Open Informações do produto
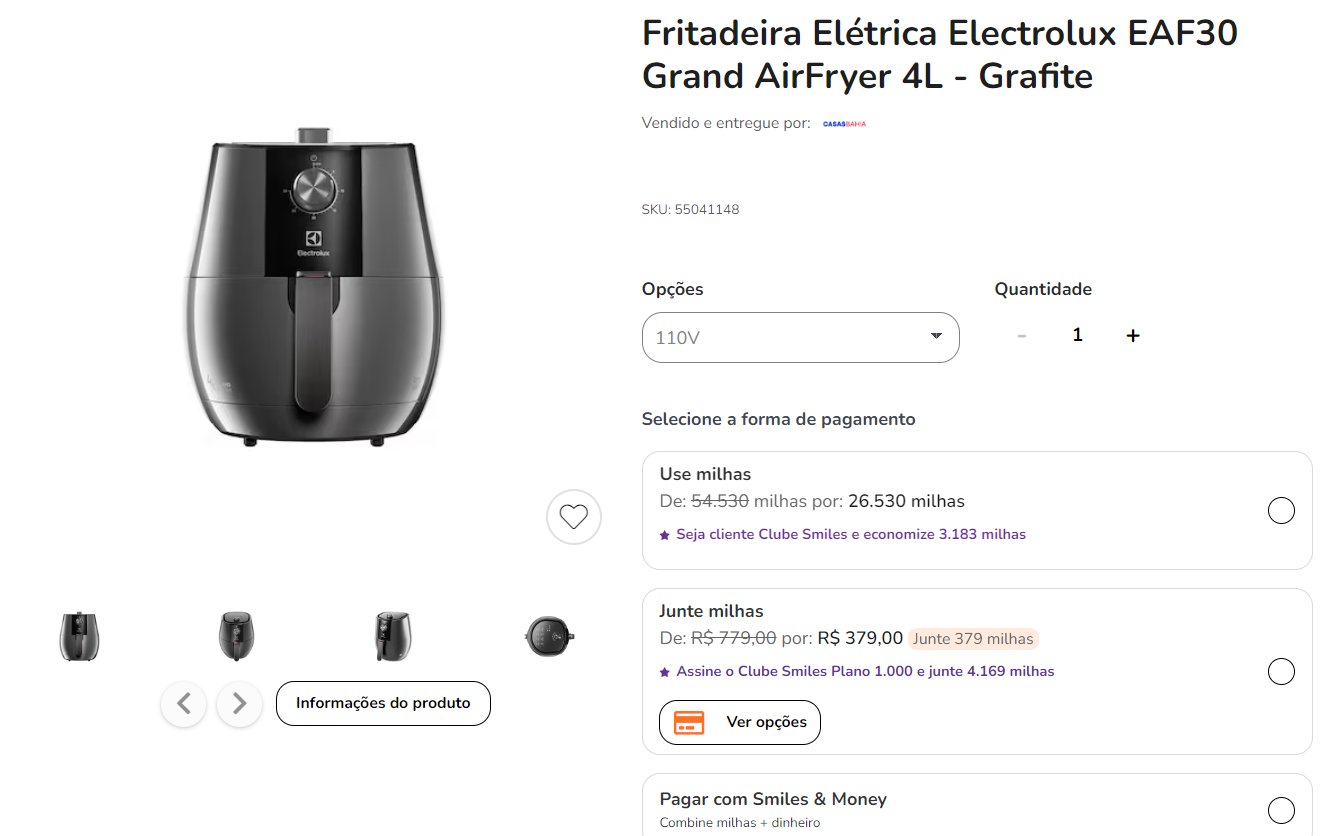1337x836 pixels. coord(383,703)
